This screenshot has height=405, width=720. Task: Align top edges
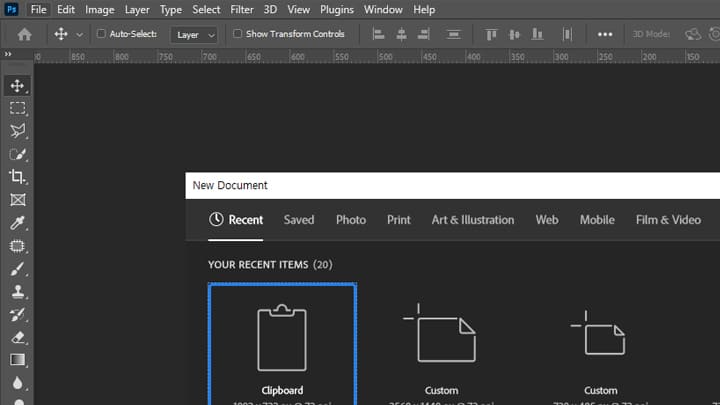491,34
